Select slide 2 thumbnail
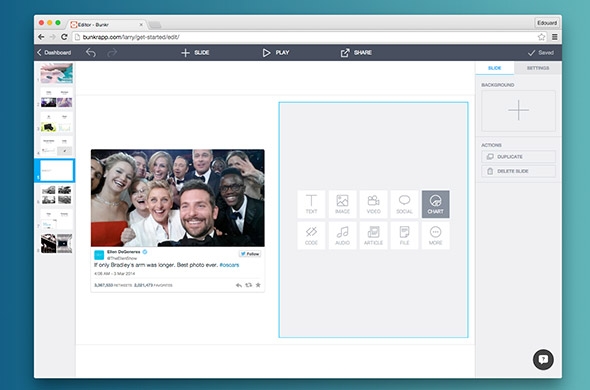Image resolution: width=590 pixels, height=390 pixels. [x=56, y=98]
